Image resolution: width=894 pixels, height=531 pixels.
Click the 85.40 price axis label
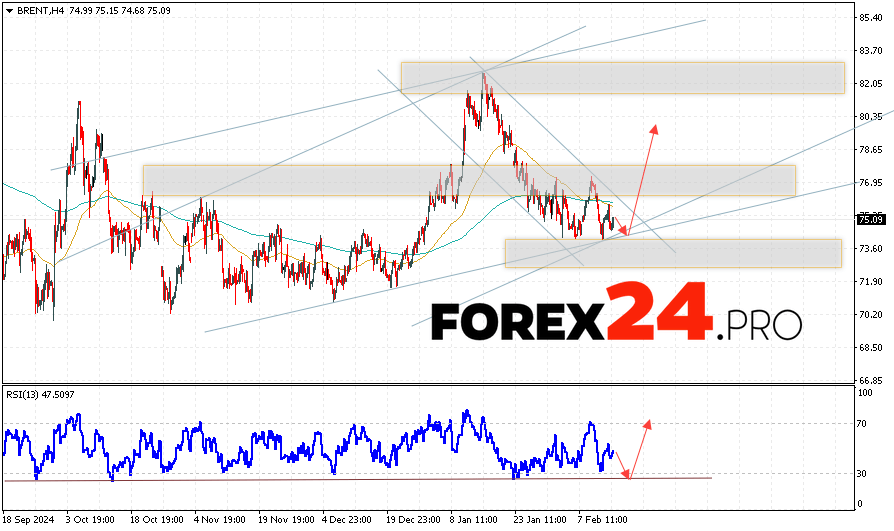[869, 18]
